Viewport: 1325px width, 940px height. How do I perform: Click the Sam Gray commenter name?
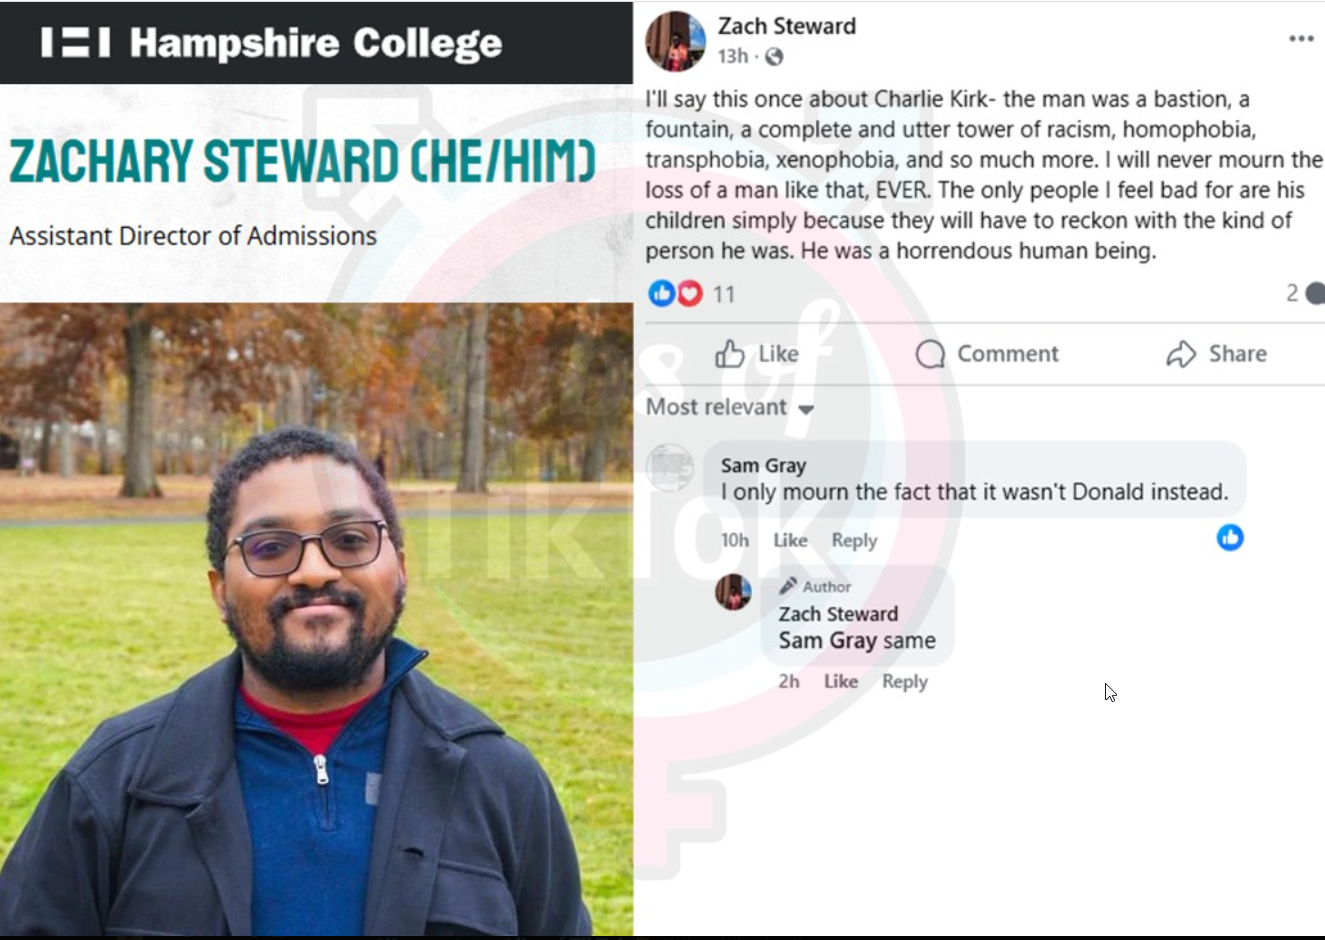coord(763,465)
